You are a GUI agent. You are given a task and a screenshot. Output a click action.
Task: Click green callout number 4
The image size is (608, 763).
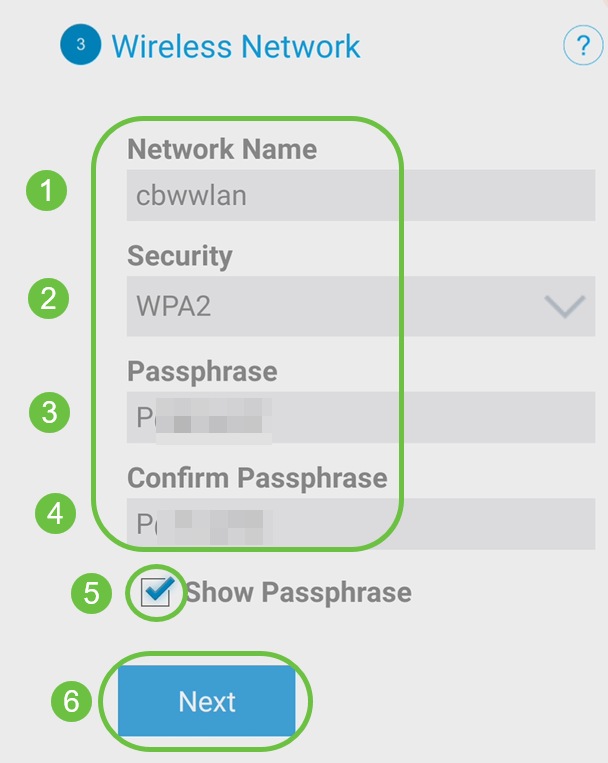(x=55, y=514)
